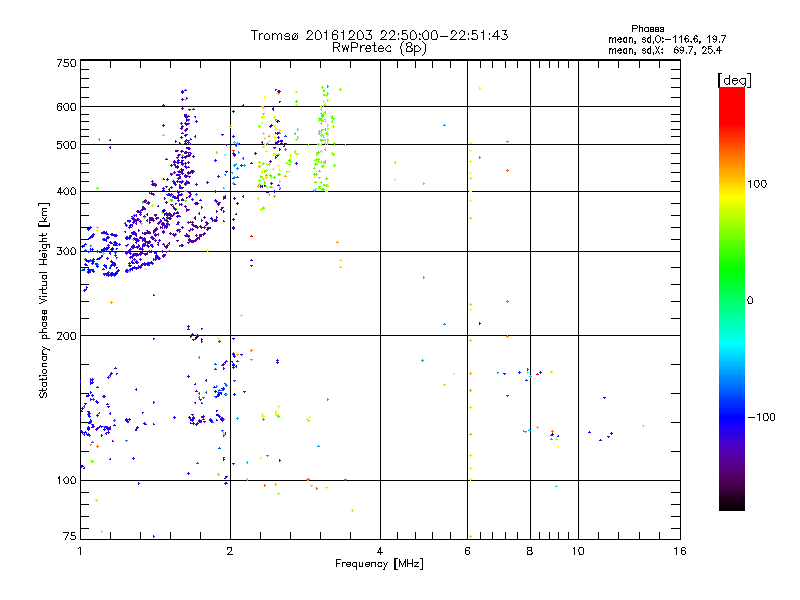Click y-axis tick label 300
Image resolution: width=800 pixels, height=600 pixels.
coord(66,251)
